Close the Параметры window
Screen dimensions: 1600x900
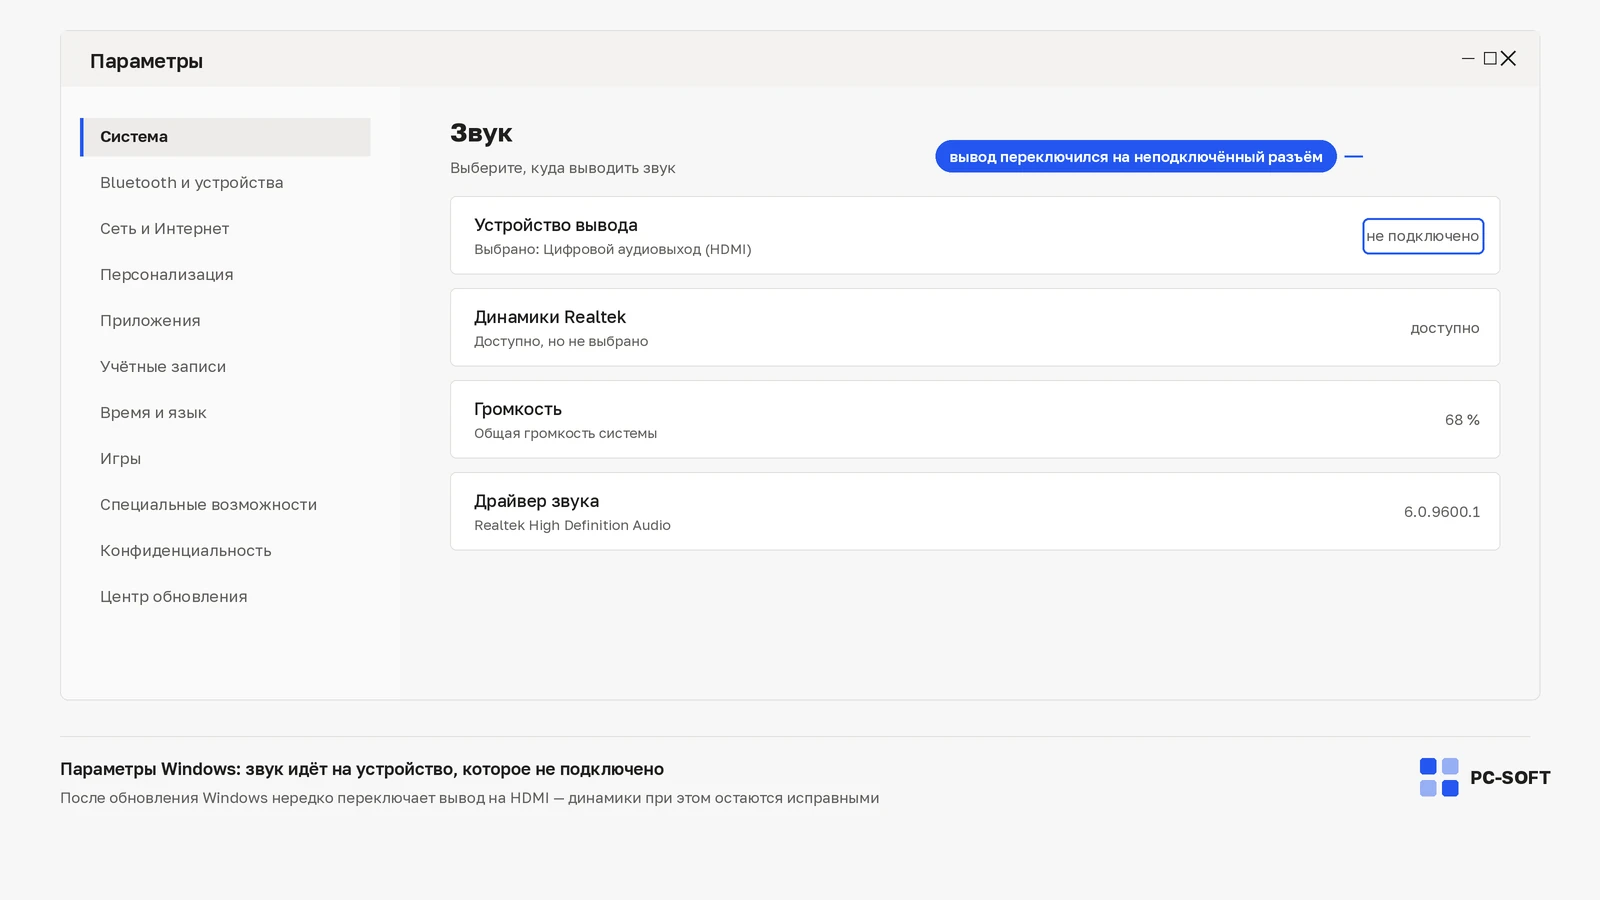click(x=1509, y=59)
